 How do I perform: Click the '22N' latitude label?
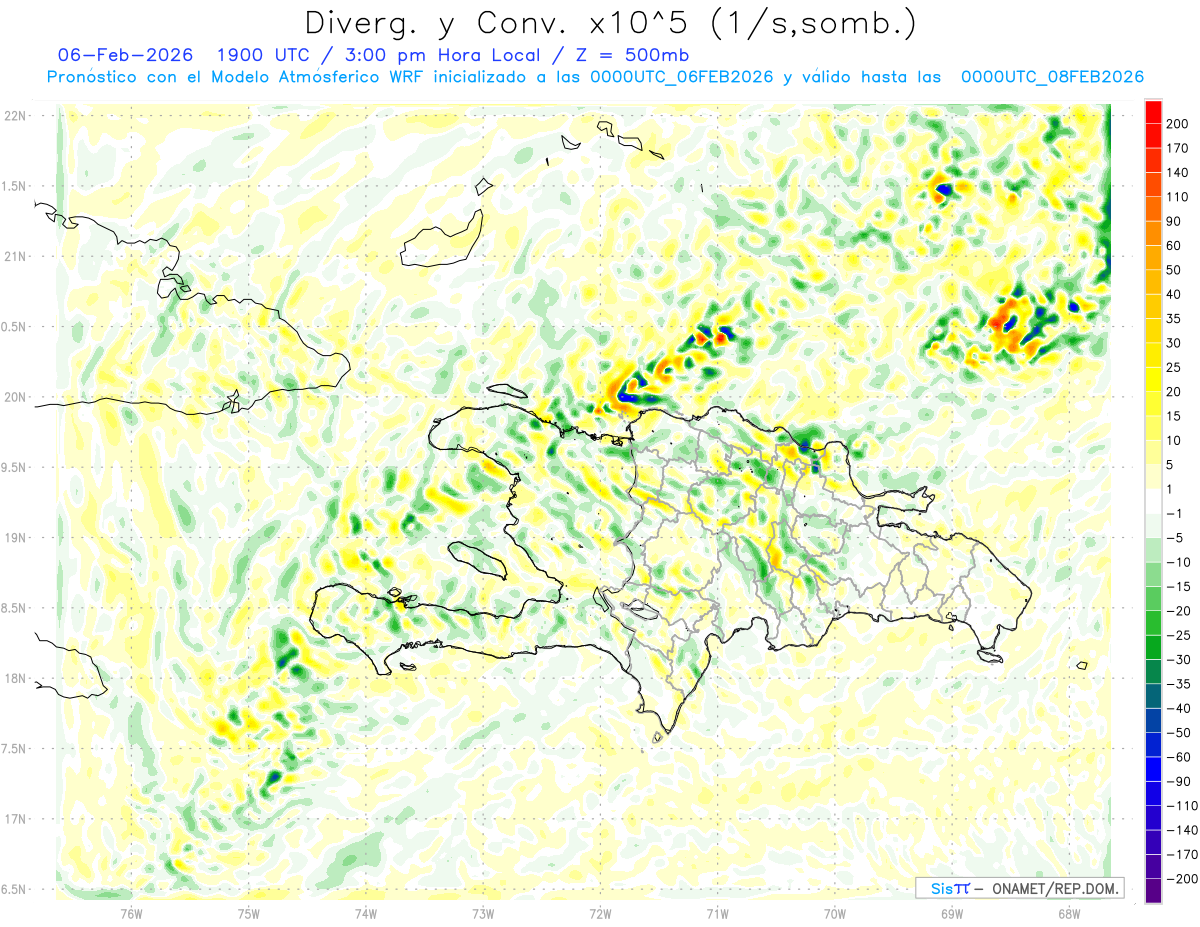pyautogui.click(x=15, y=116)
